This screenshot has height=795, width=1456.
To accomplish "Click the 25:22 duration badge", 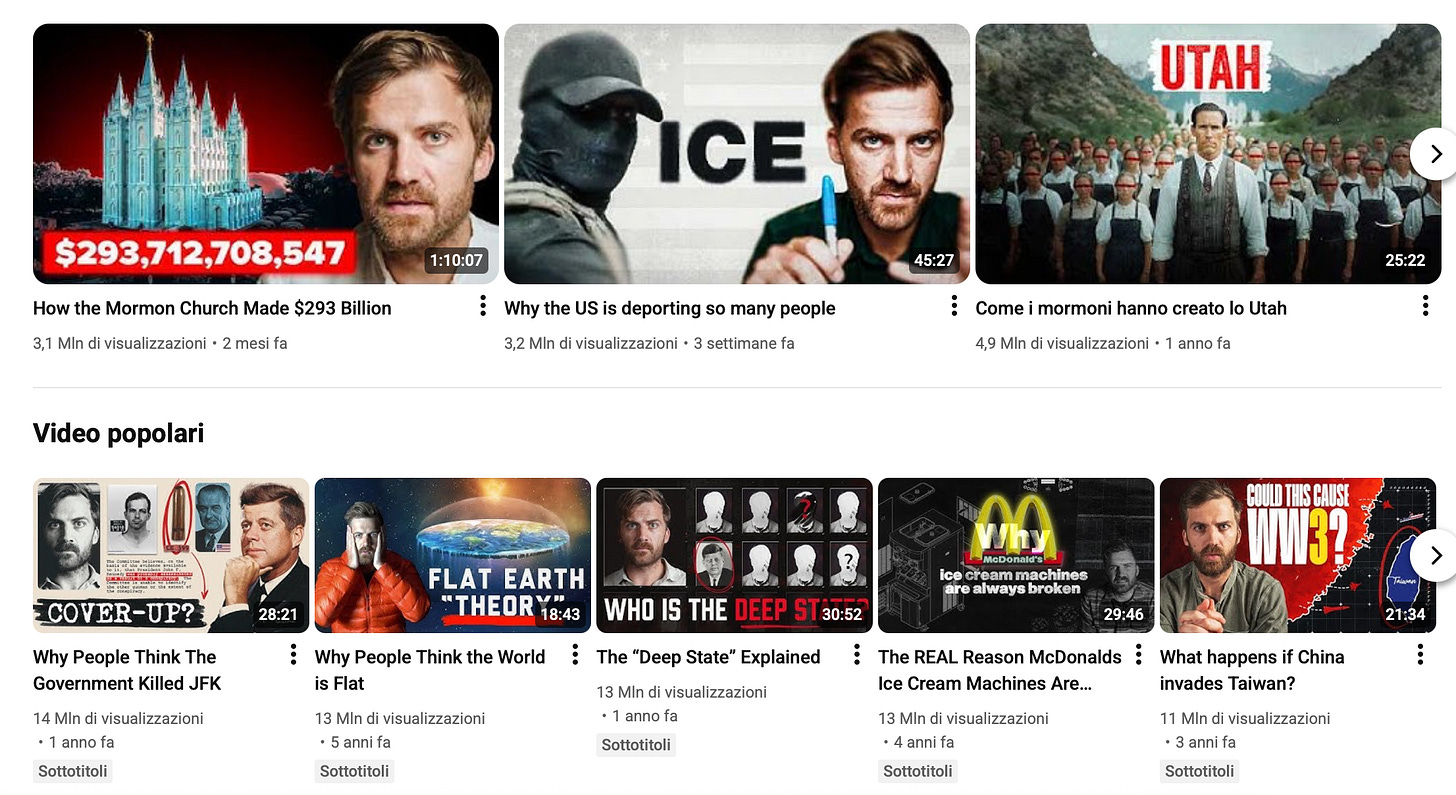I will click(1405, 260).
